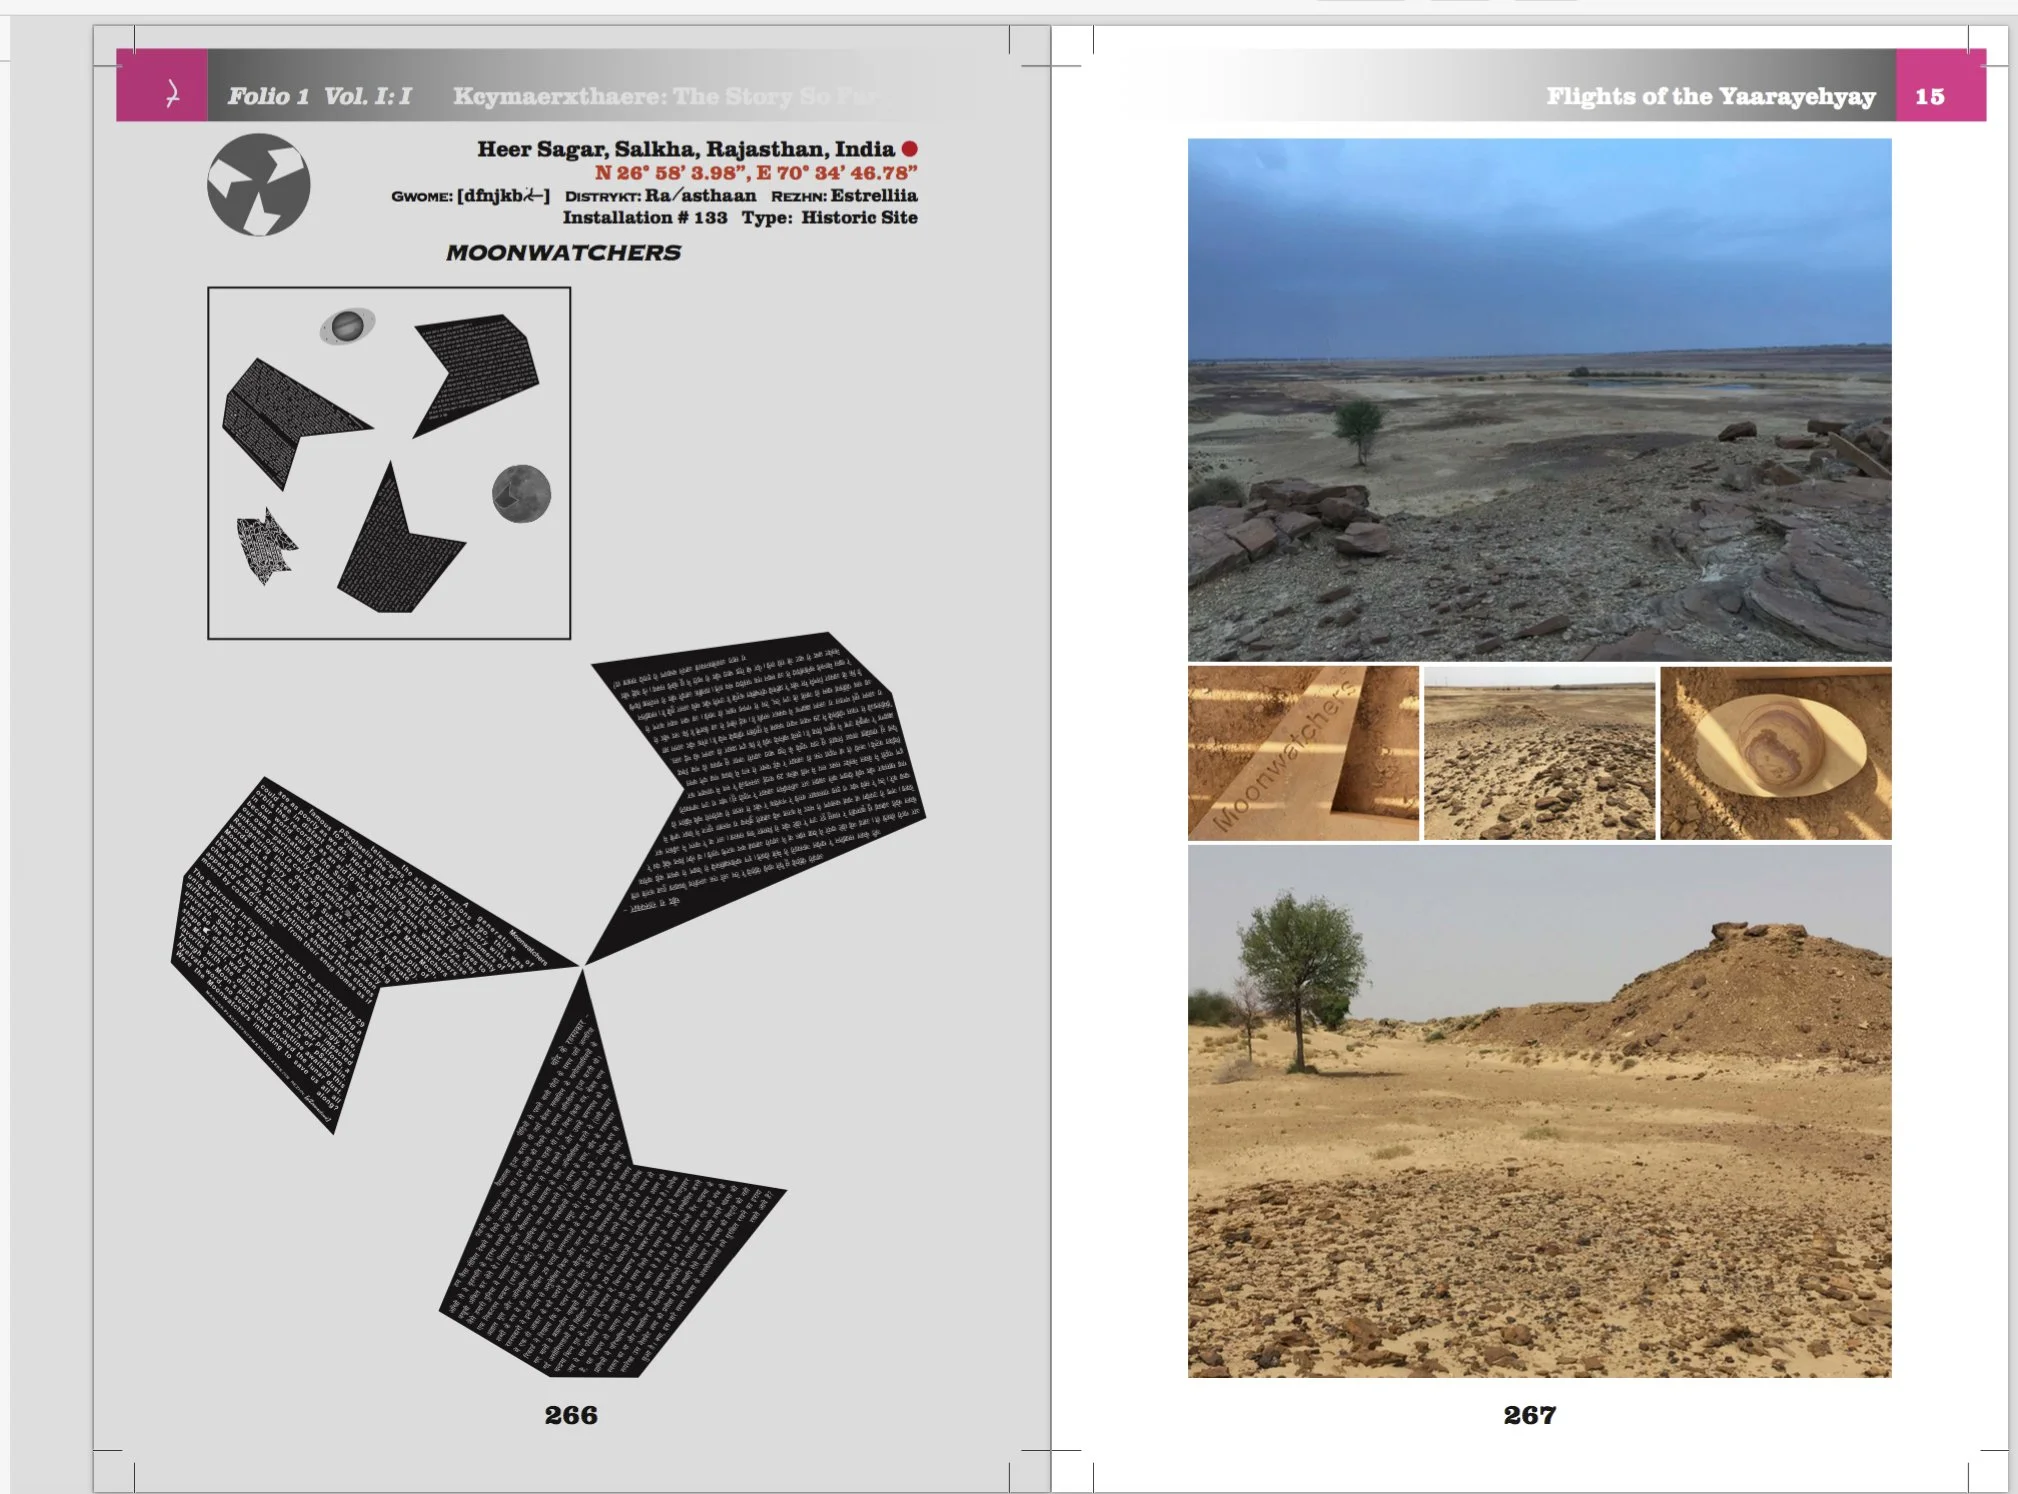Select the engraved Moonwatchers stone photo
This screenshot has width=2018, height=1494.
tap(1302, 753)
